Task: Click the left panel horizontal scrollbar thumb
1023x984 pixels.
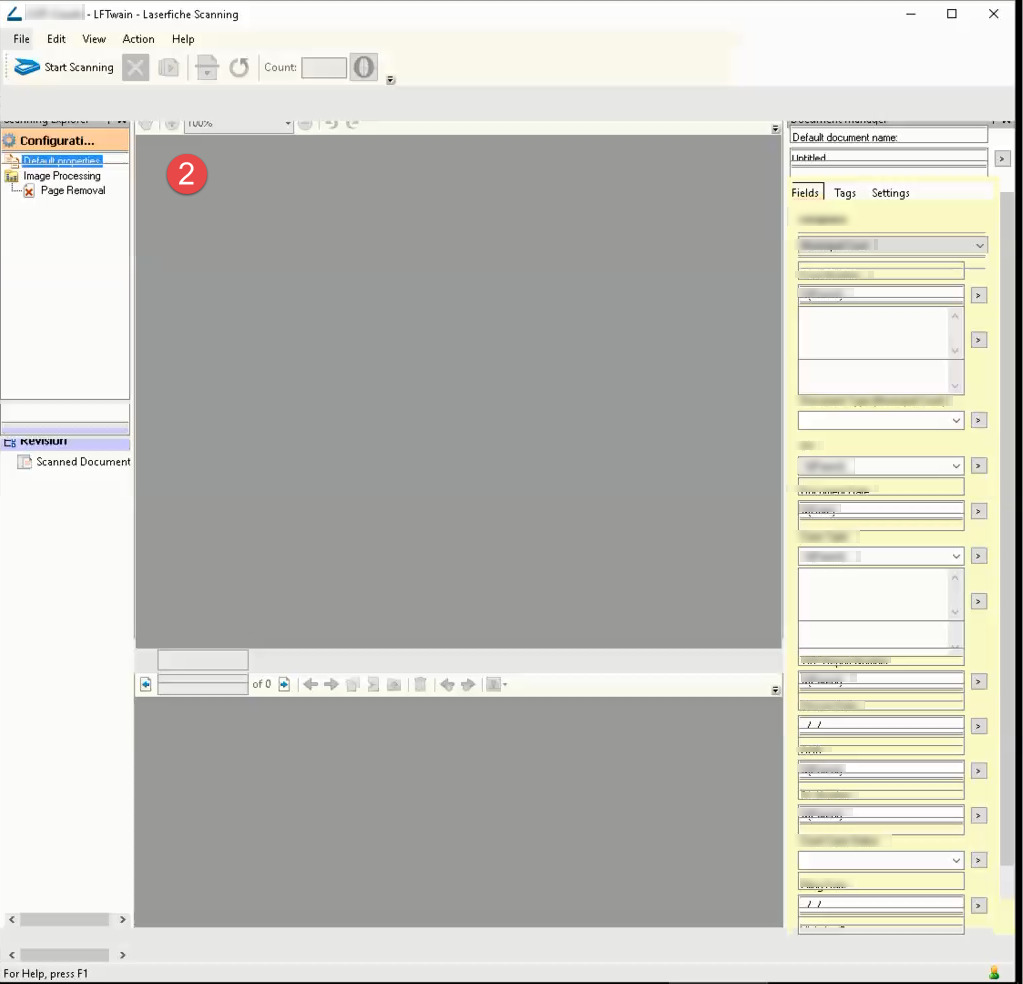Action: (x=64, y=919)
